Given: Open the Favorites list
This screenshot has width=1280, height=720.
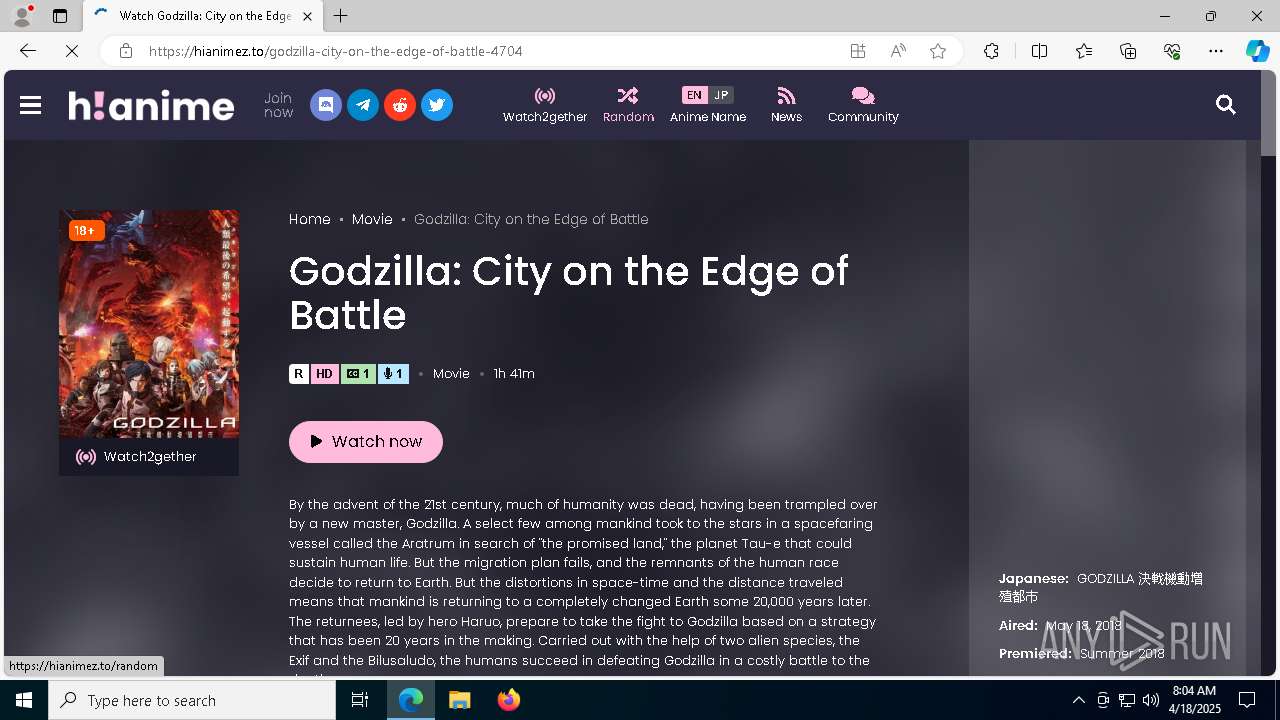Looking at the screenshot, I should coord(1084,51).
